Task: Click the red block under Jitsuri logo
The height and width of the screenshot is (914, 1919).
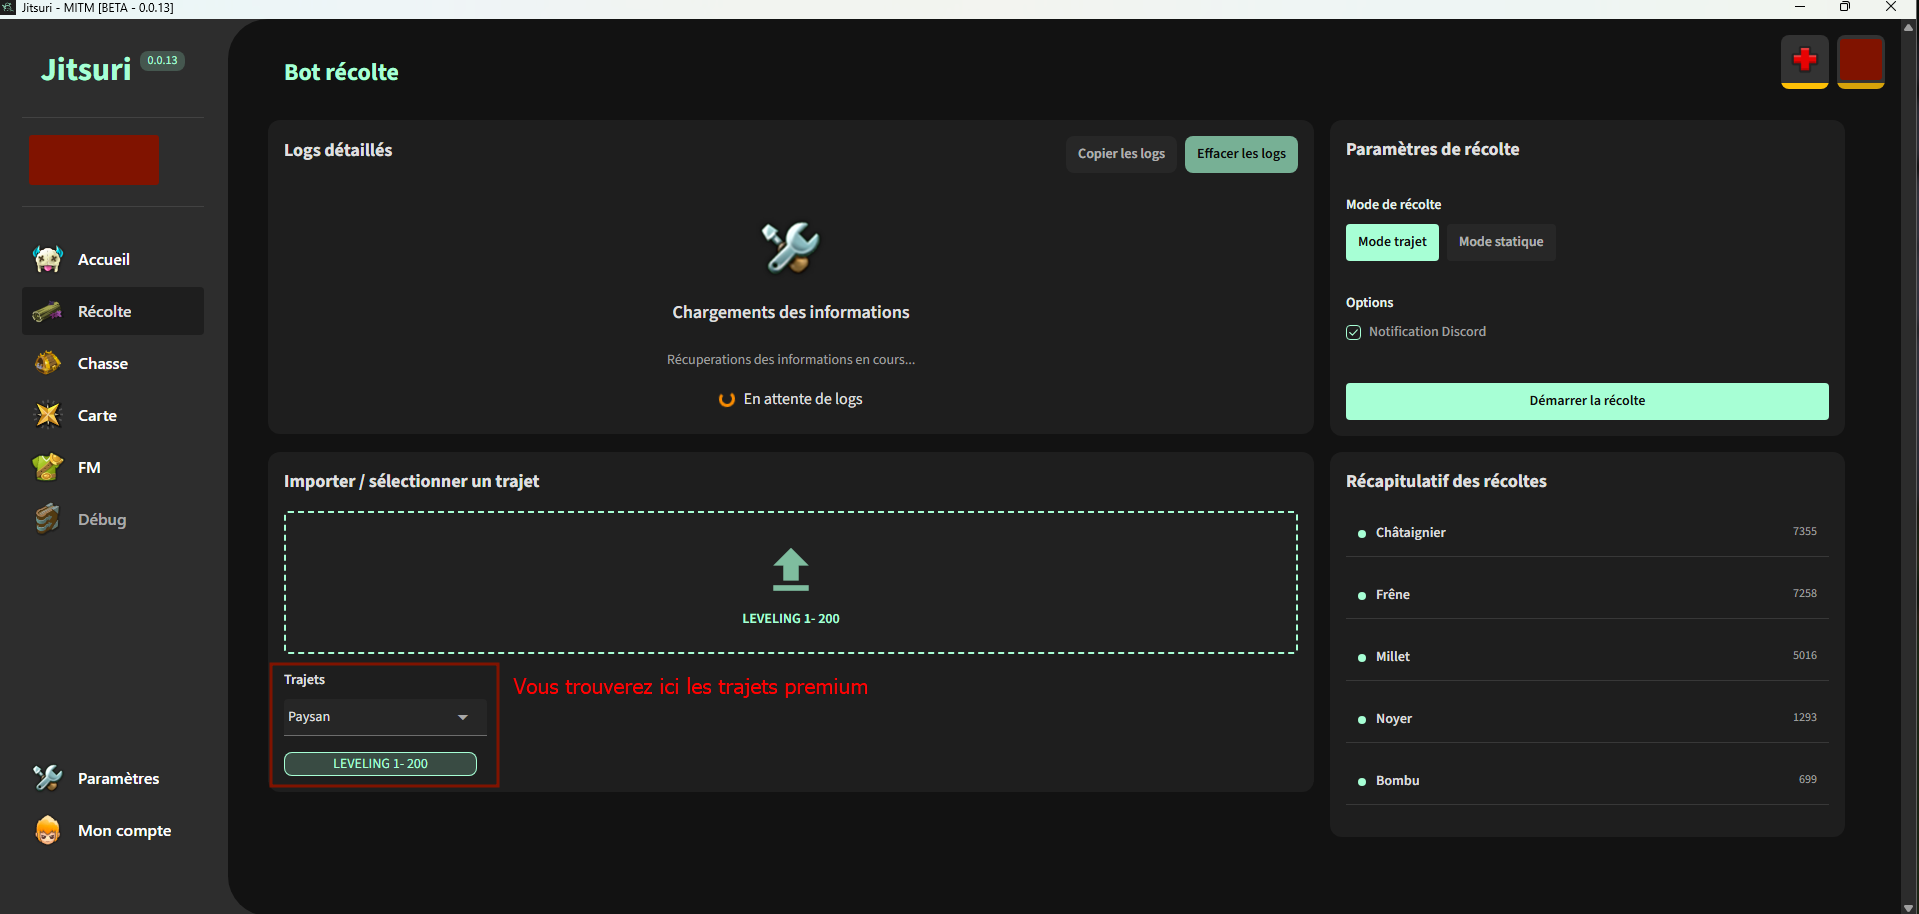Action: coord(94,160)
